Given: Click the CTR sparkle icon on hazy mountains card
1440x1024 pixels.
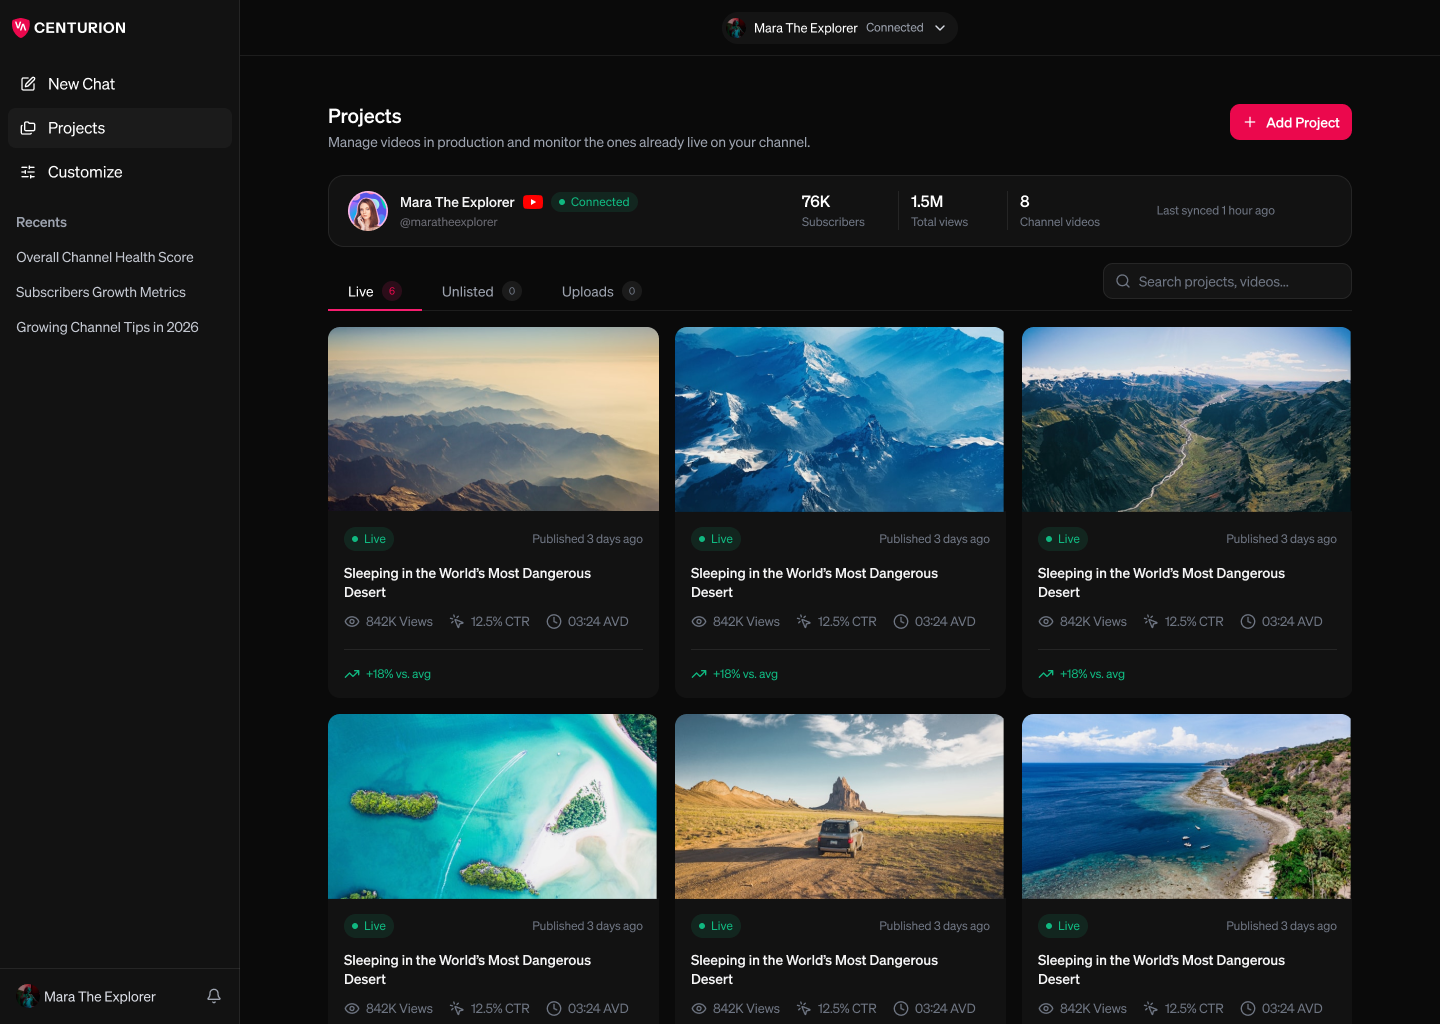Looking at the screenshot, I should (457, 621).
